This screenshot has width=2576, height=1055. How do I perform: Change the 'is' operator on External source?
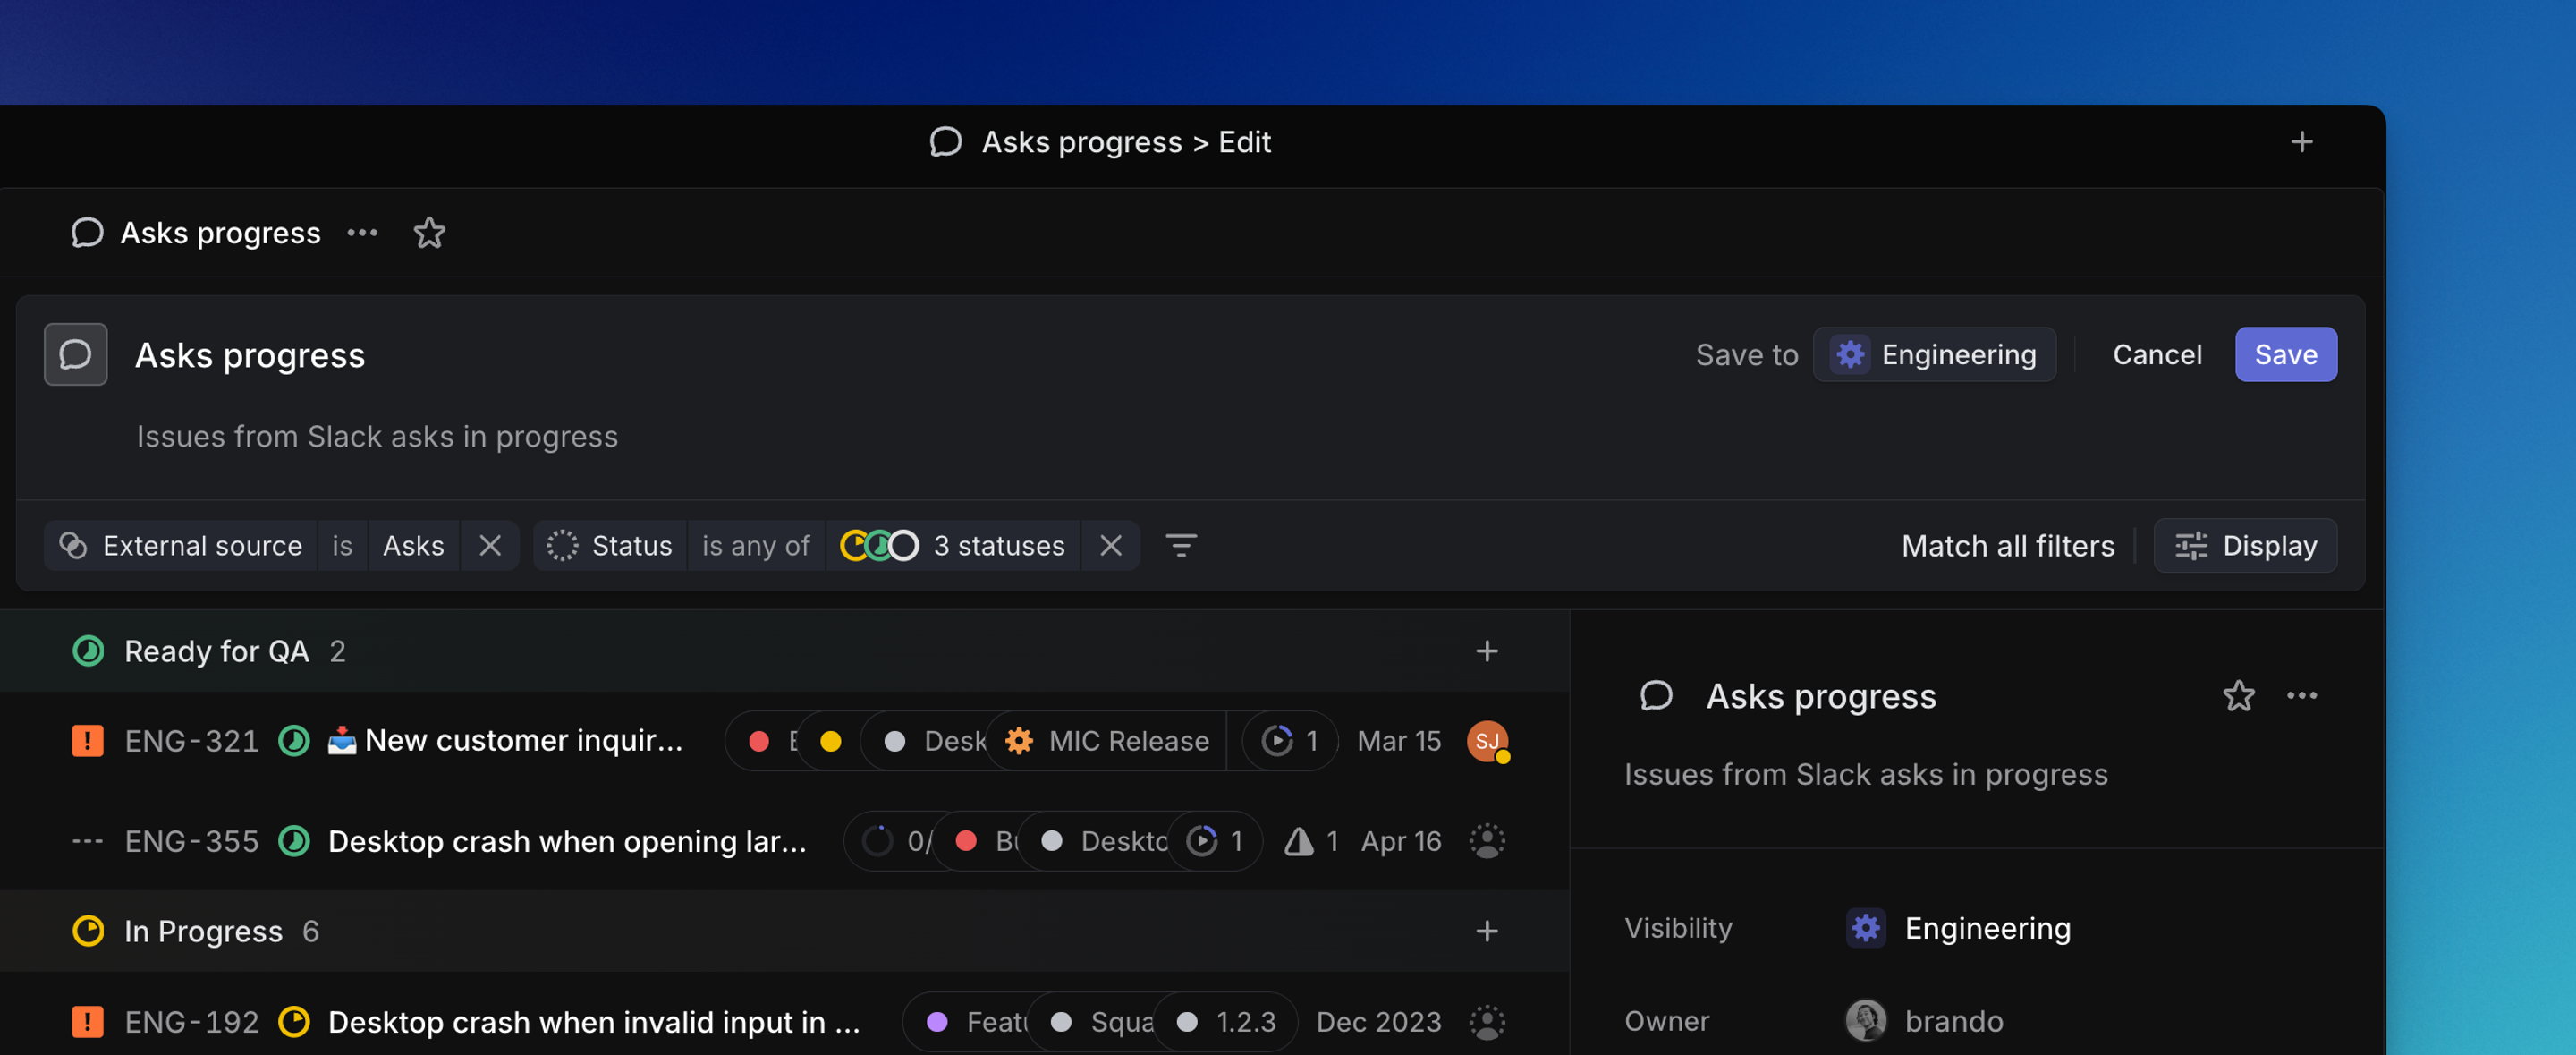342,546
